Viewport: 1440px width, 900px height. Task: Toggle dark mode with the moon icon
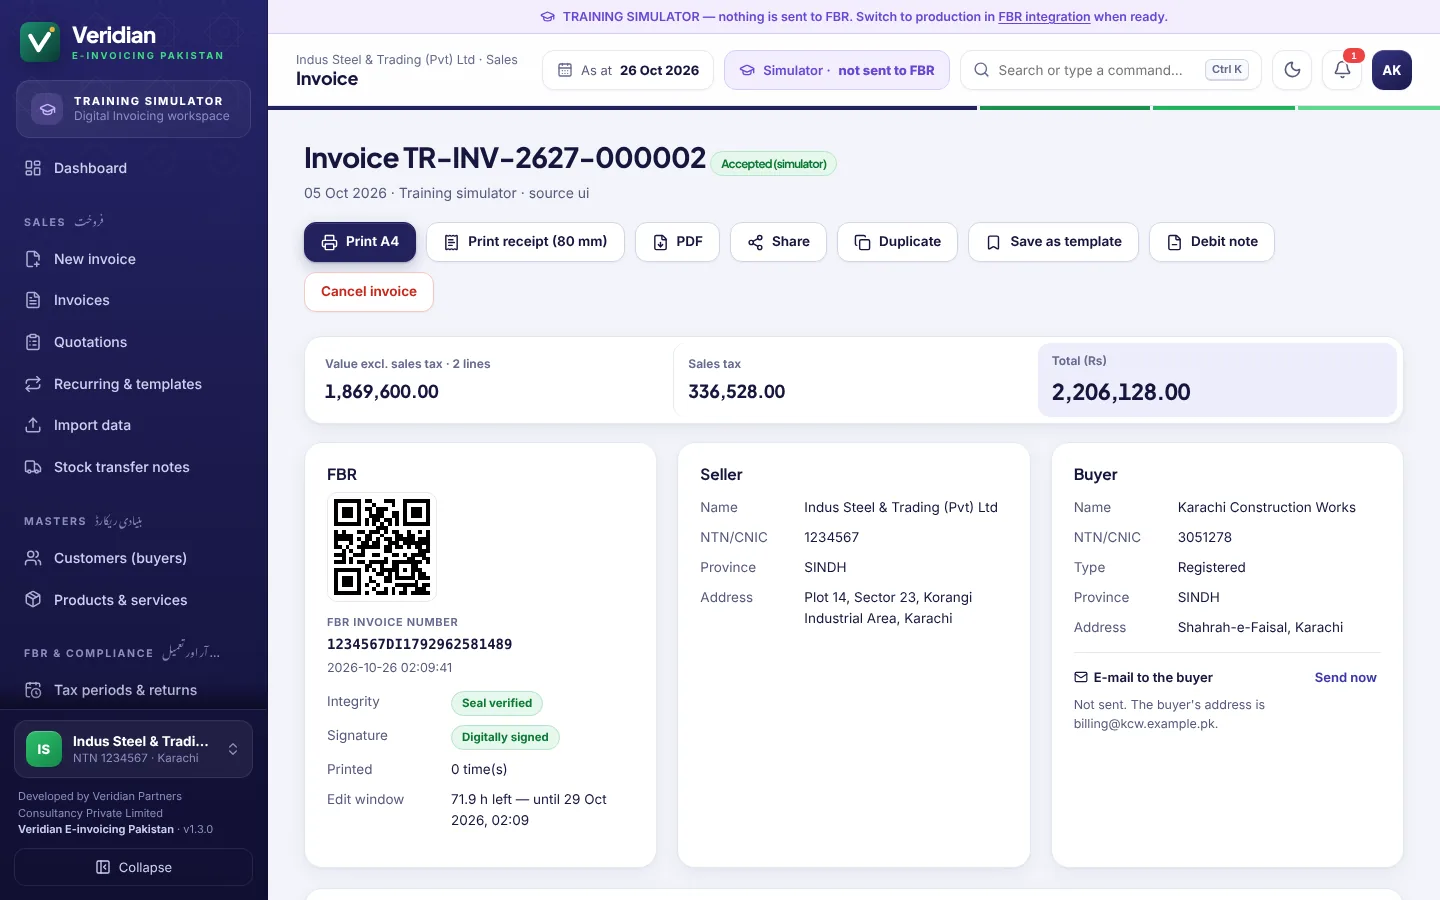1292,70
